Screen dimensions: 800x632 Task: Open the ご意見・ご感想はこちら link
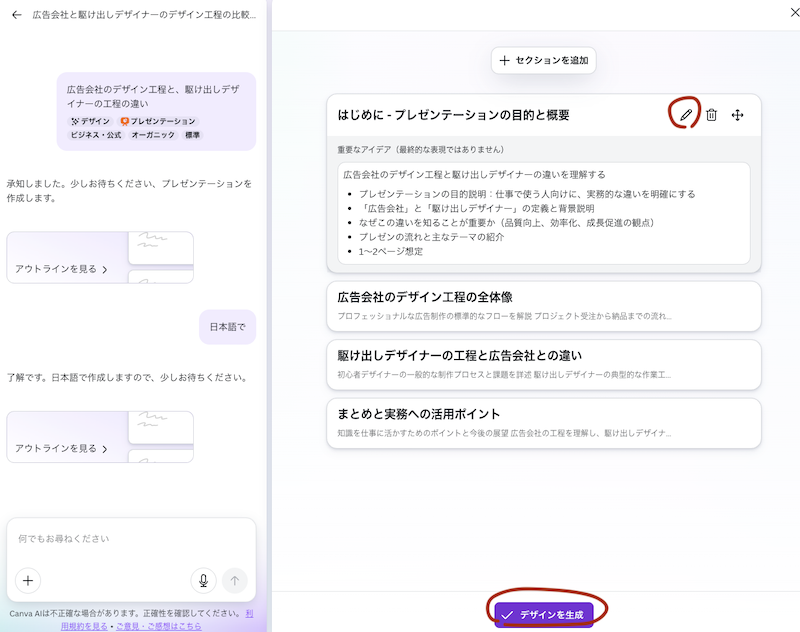[158, 626]
